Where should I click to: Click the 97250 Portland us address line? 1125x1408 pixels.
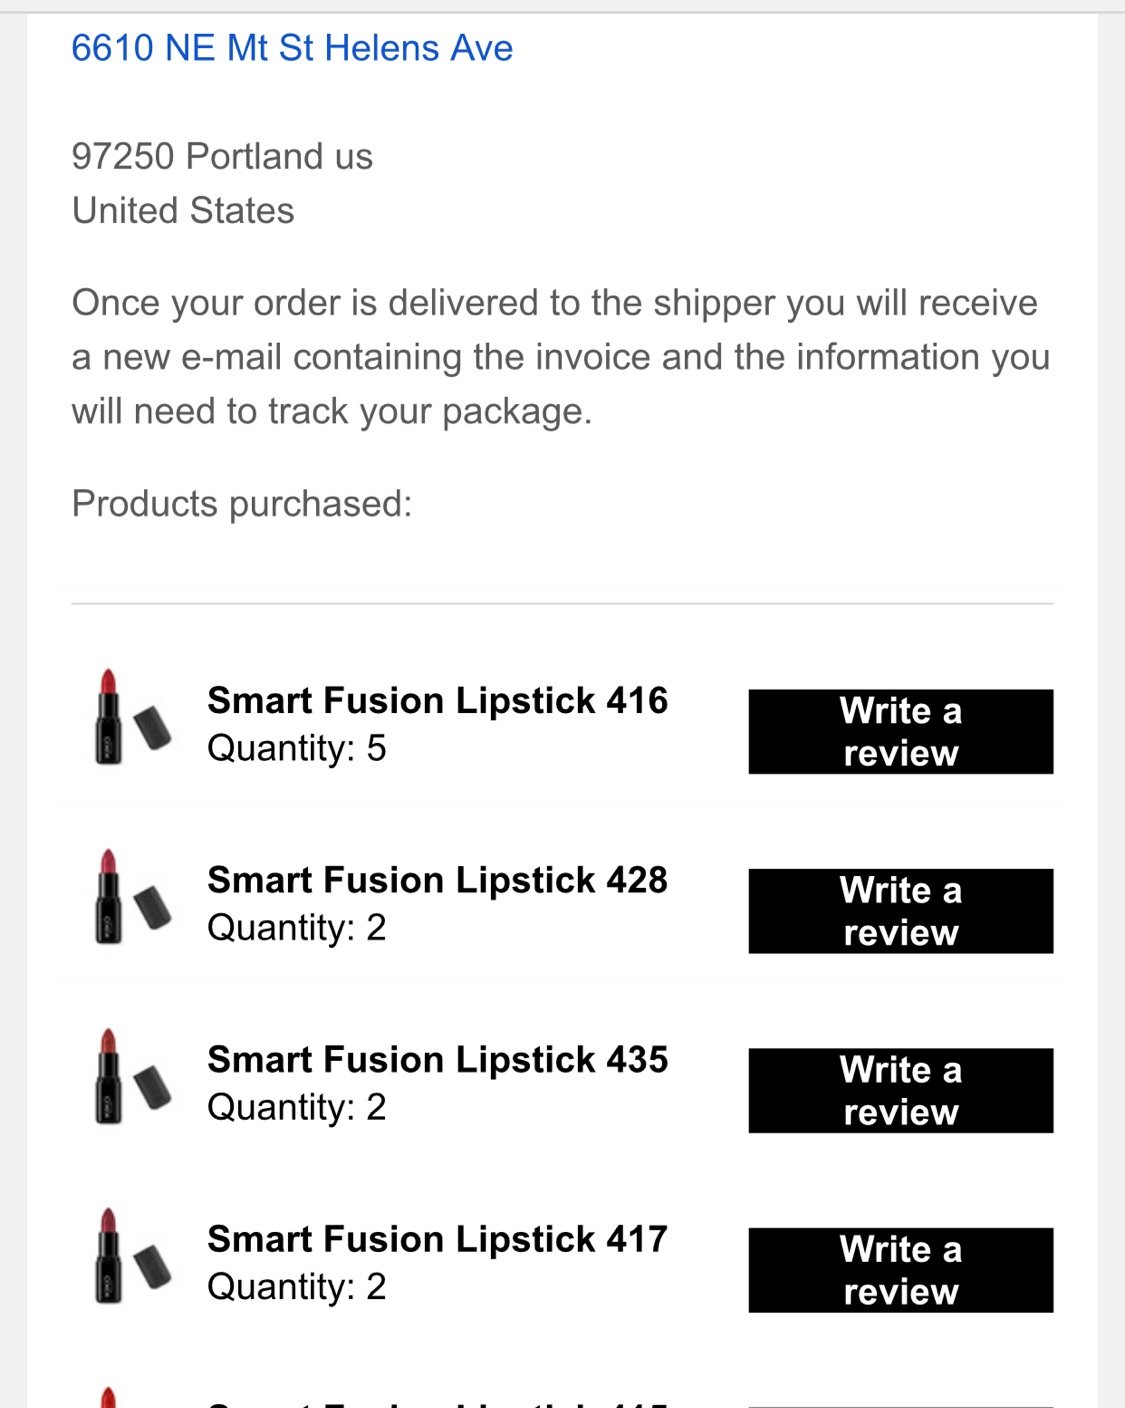pyautogui.click(x=222, y=156)
